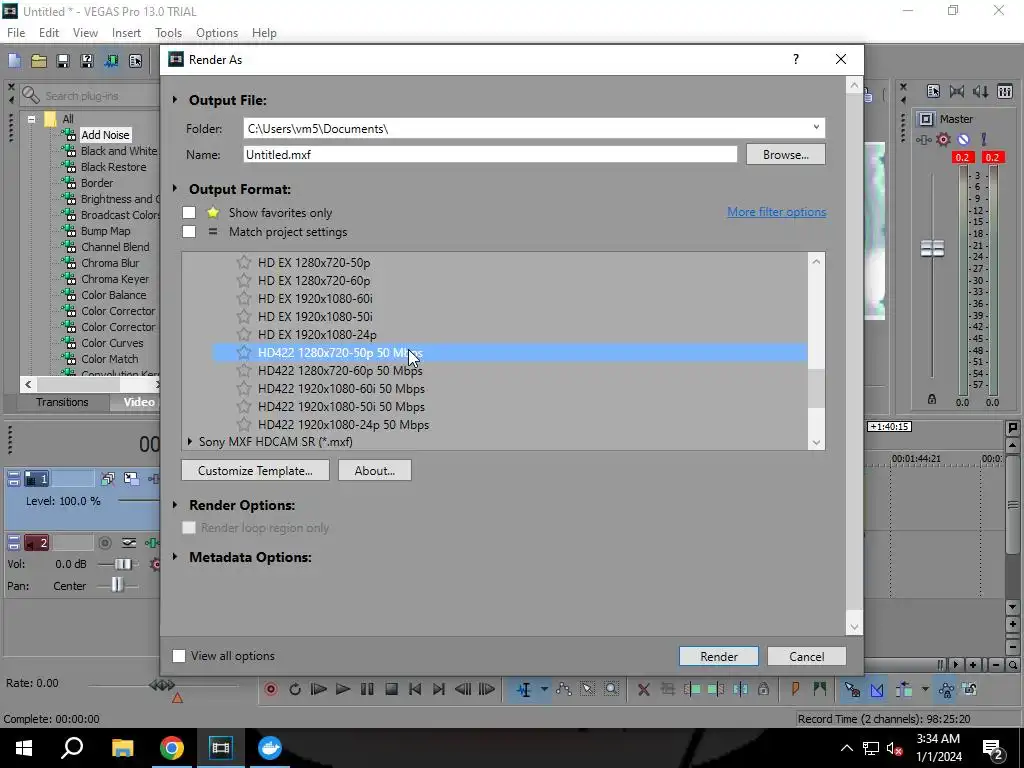Screen dimensions: 1024x768
Task: Click the Go to Start transport button
Action: click(x=415, y=689)
